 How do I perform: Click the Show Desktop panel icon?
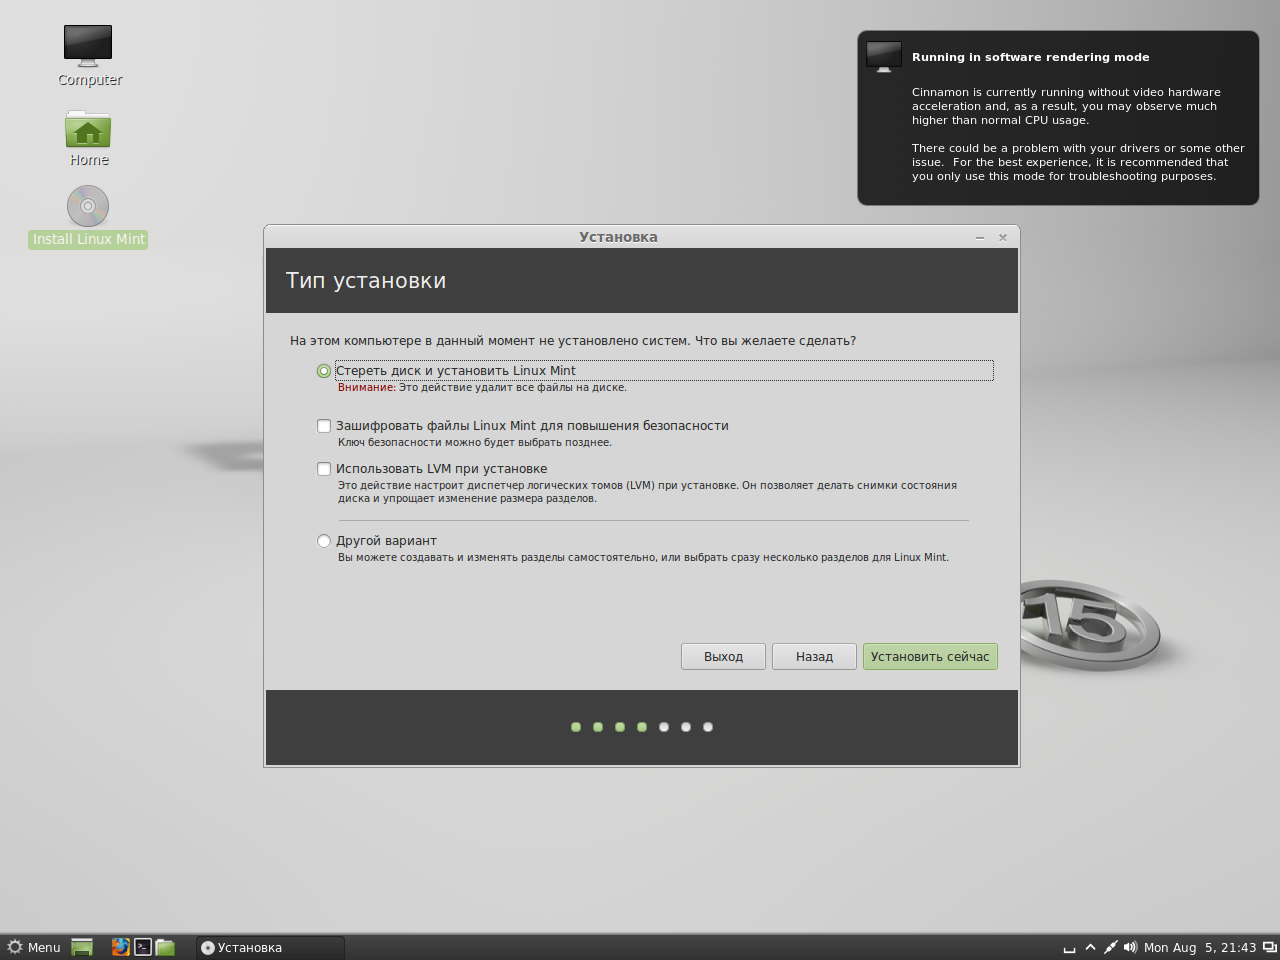pos(82,947)
